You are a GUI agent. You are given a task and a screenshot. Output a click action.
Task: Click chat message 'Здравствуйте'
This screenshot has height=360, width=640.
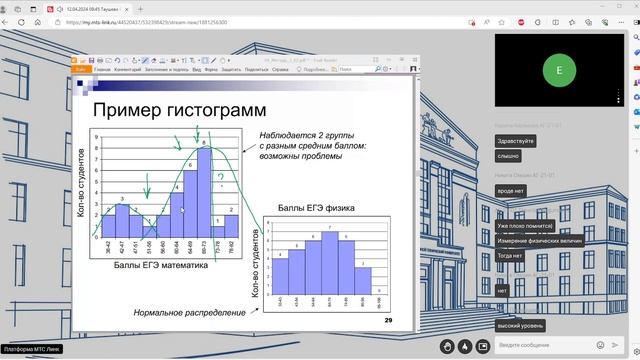pos(515,141)
